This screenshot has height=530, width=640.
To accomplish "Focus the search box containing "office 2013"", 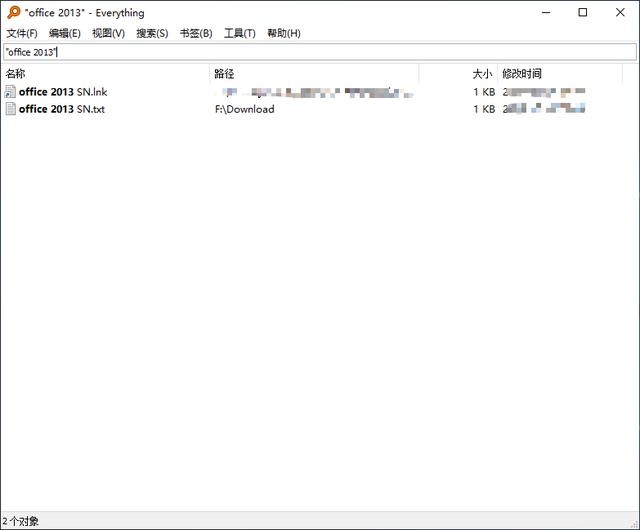I will (x=320, y=52).
